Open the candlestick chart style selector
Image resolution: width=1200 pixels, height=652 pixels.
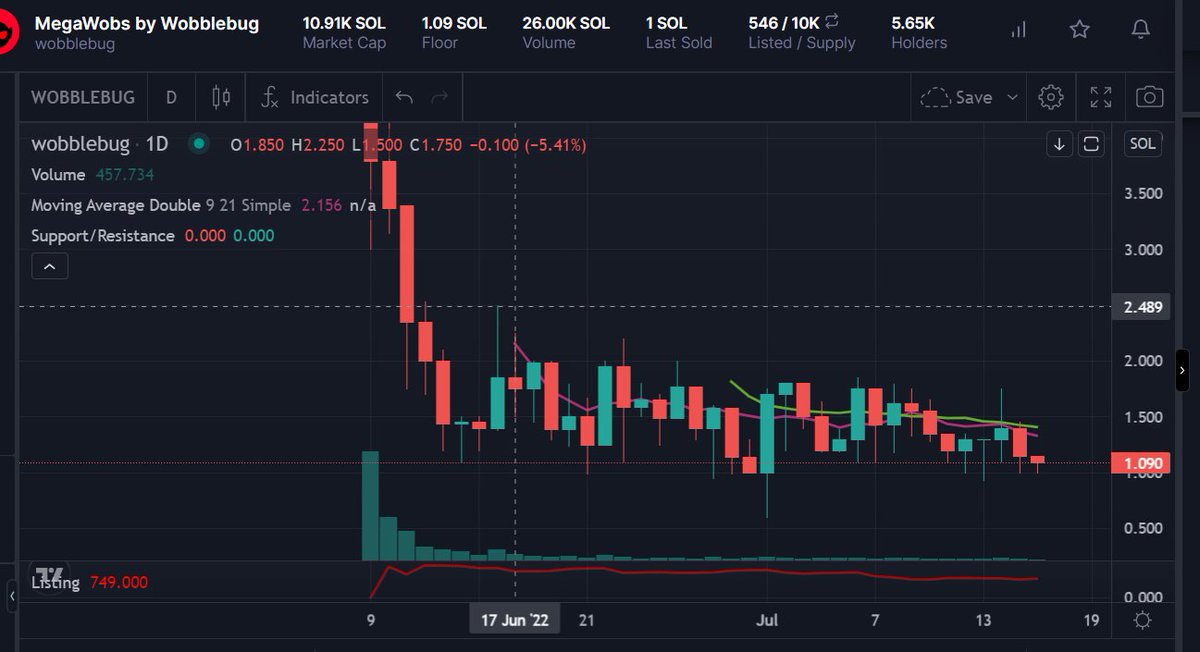[221, 97]
